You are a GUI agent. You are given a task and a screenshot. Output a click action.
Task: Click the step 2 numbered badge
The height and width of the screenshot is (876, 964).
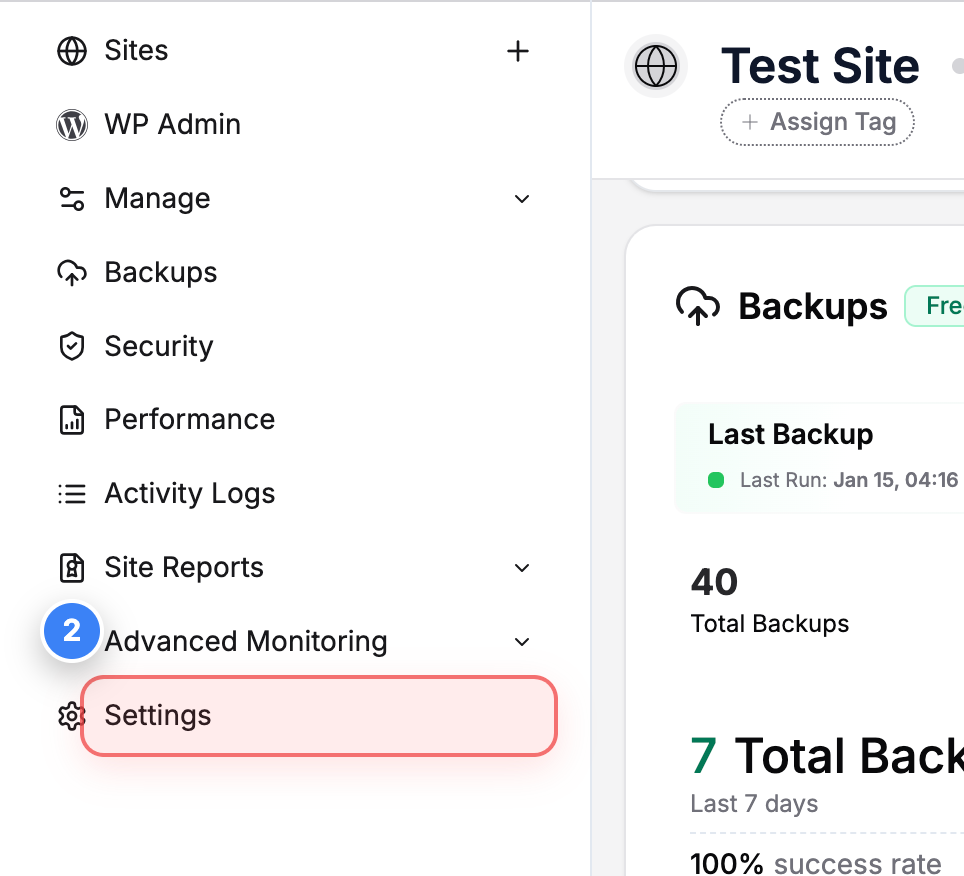(x=71, y=631)
